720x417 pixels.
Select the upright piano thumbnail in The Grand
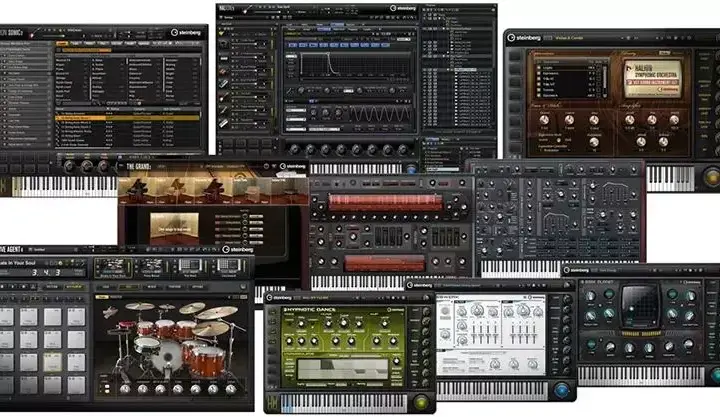tap(252, 192)
